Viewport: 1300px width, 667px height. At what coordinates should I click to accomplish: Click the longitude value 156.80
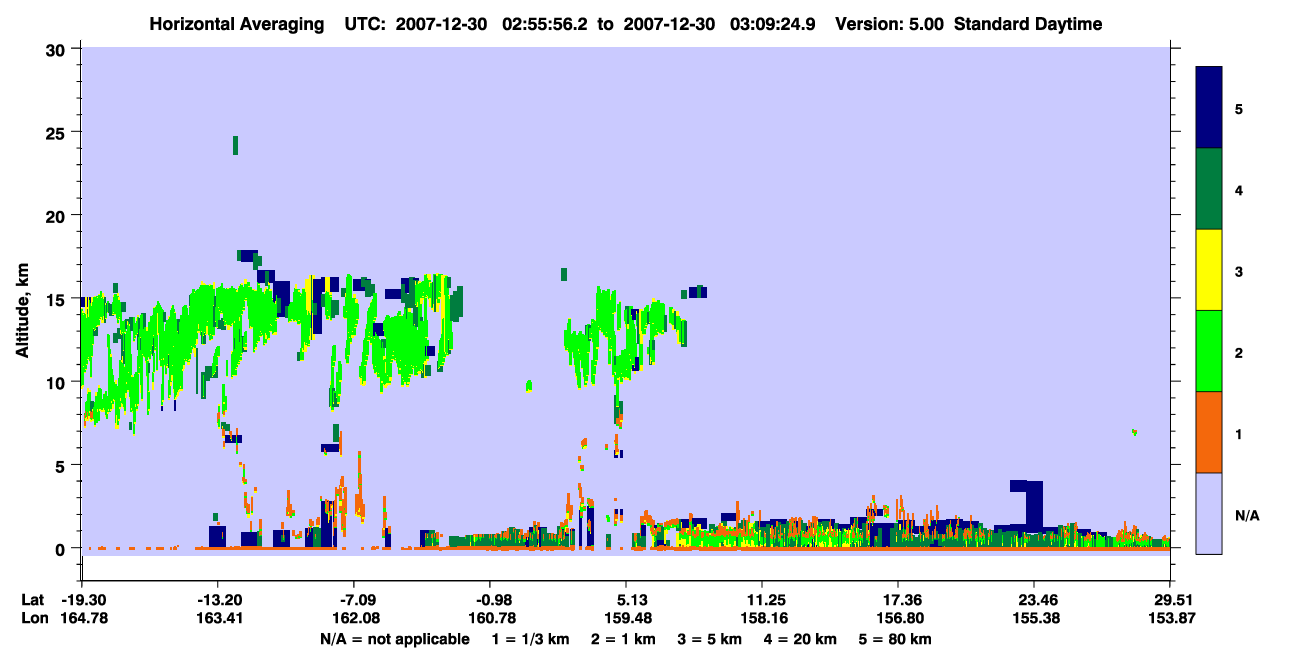[898, 618]
